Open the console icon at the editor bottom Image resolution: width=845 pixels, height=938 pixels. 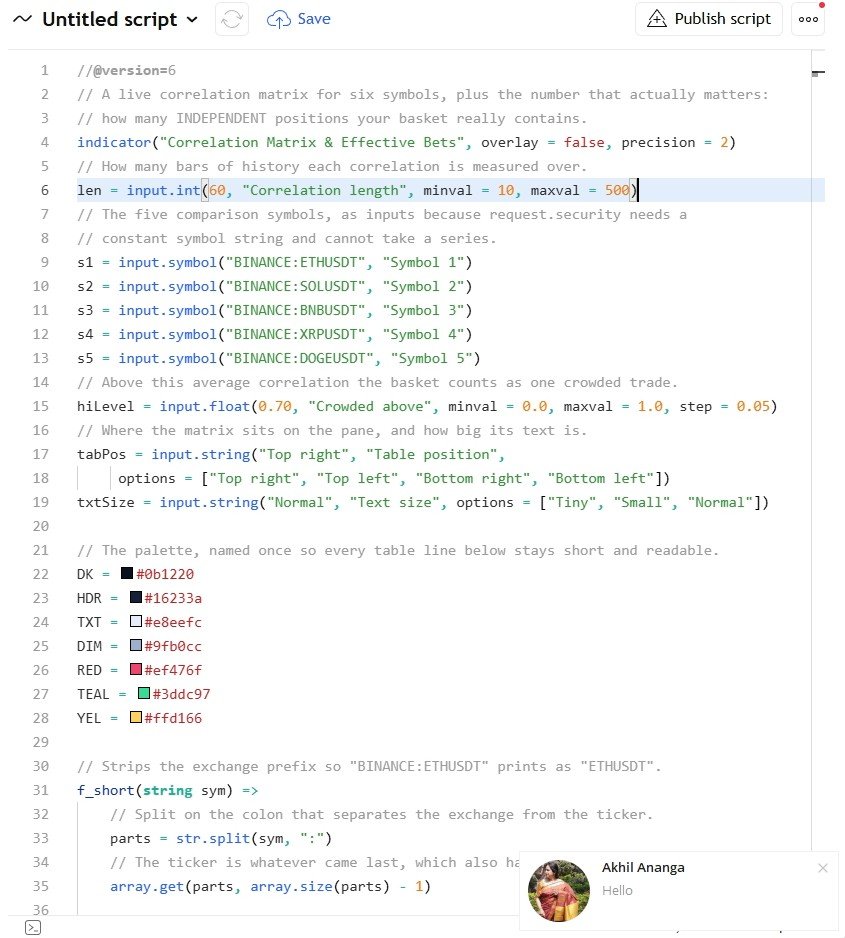pyautogui.click(x=33, y=927)
